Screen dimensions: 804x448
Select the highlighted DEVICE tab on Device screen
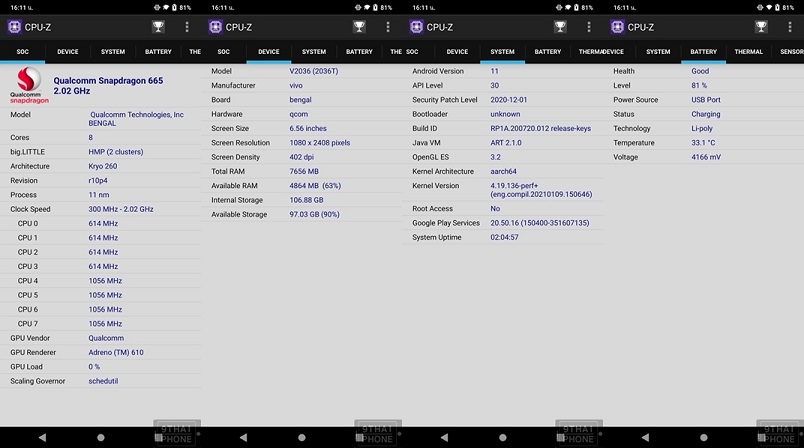(269, 52)
